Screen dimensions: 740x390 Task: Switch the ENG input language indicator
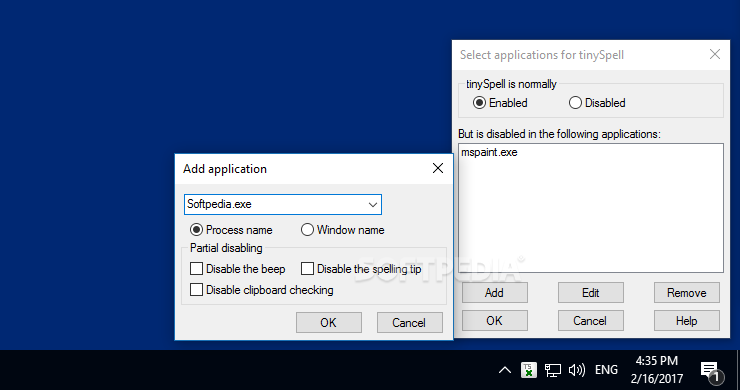coord(606,370)
